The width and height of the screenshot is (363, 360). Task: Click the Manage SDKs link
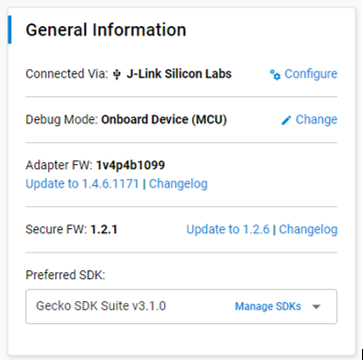[x=268, y=306]
